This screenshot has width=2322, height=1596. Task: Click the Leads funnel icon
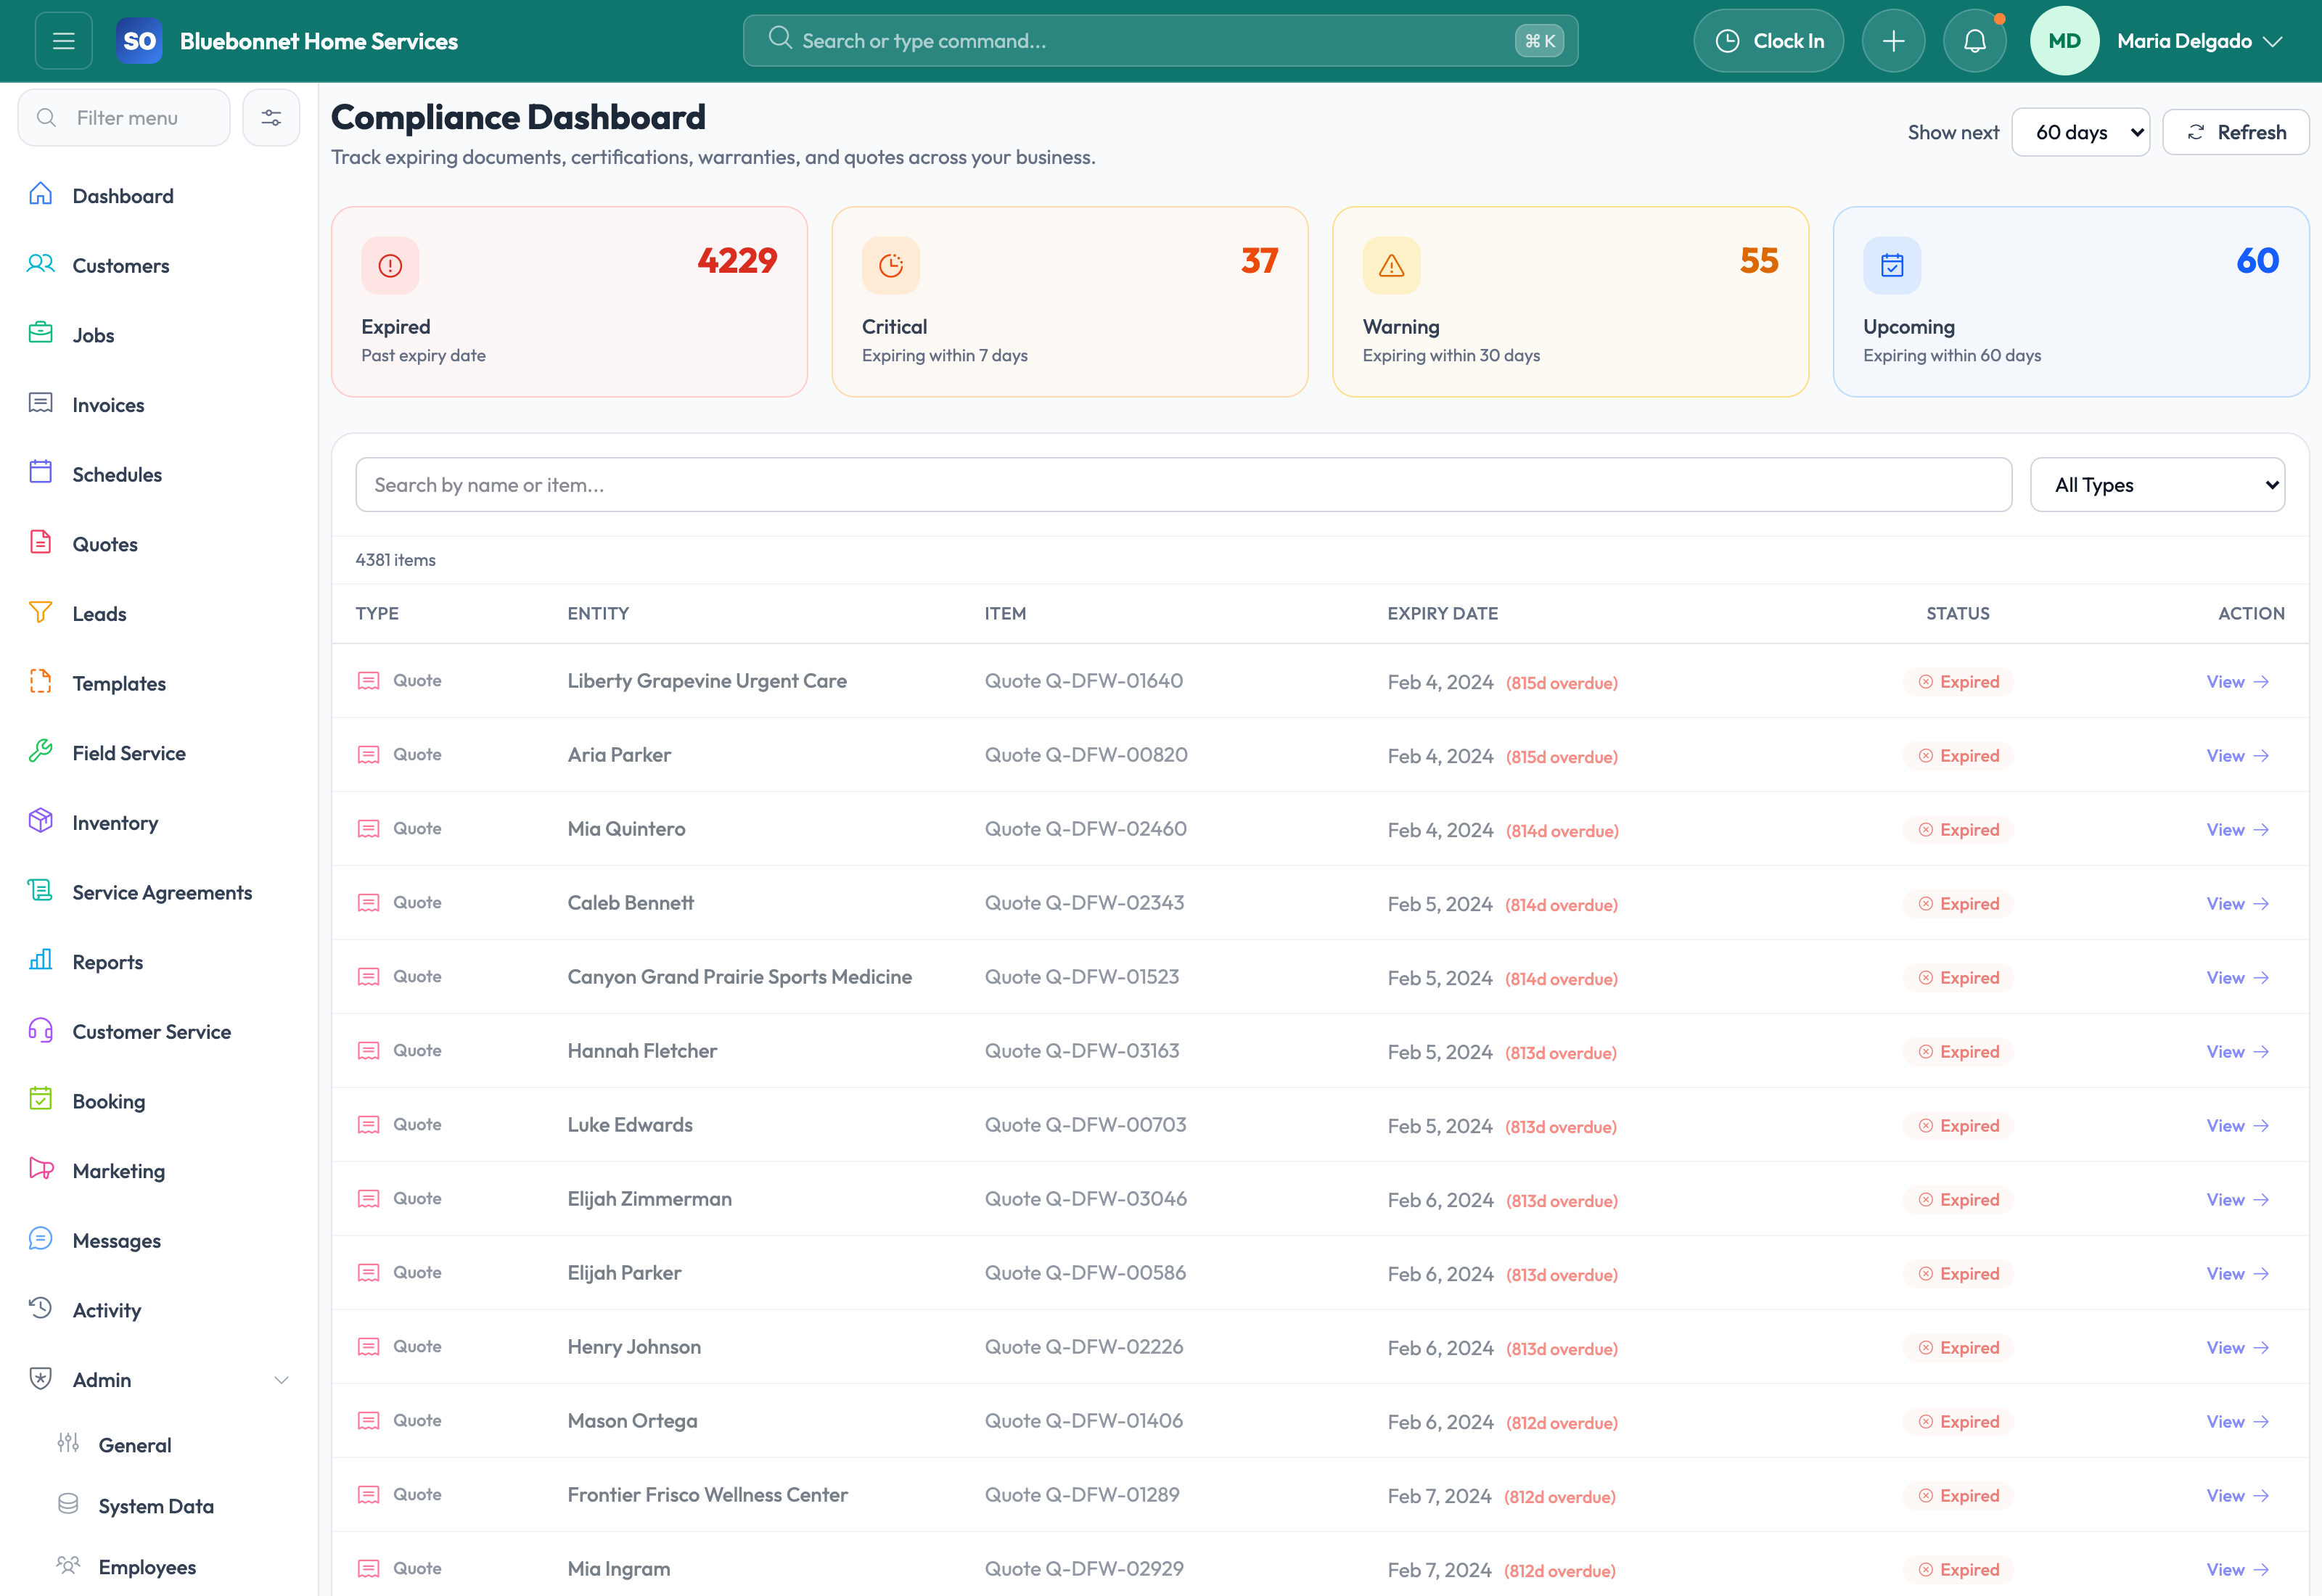click(x=40, y=612)
